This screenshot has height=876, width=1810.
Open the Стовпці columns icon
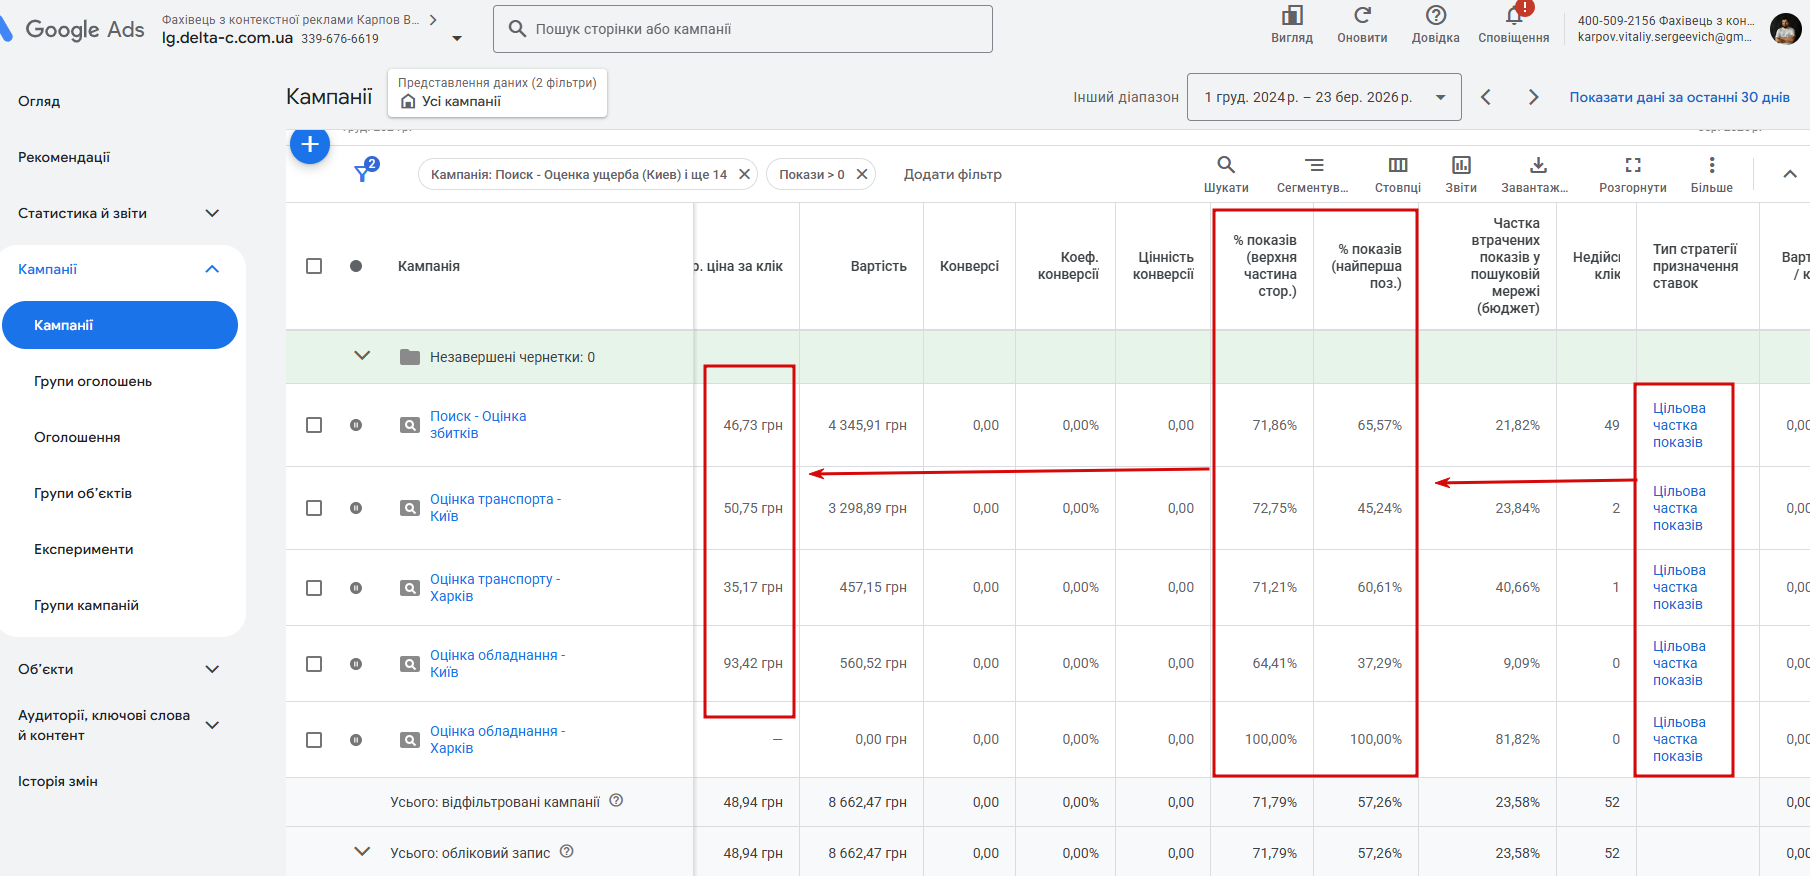point(1397,166)
